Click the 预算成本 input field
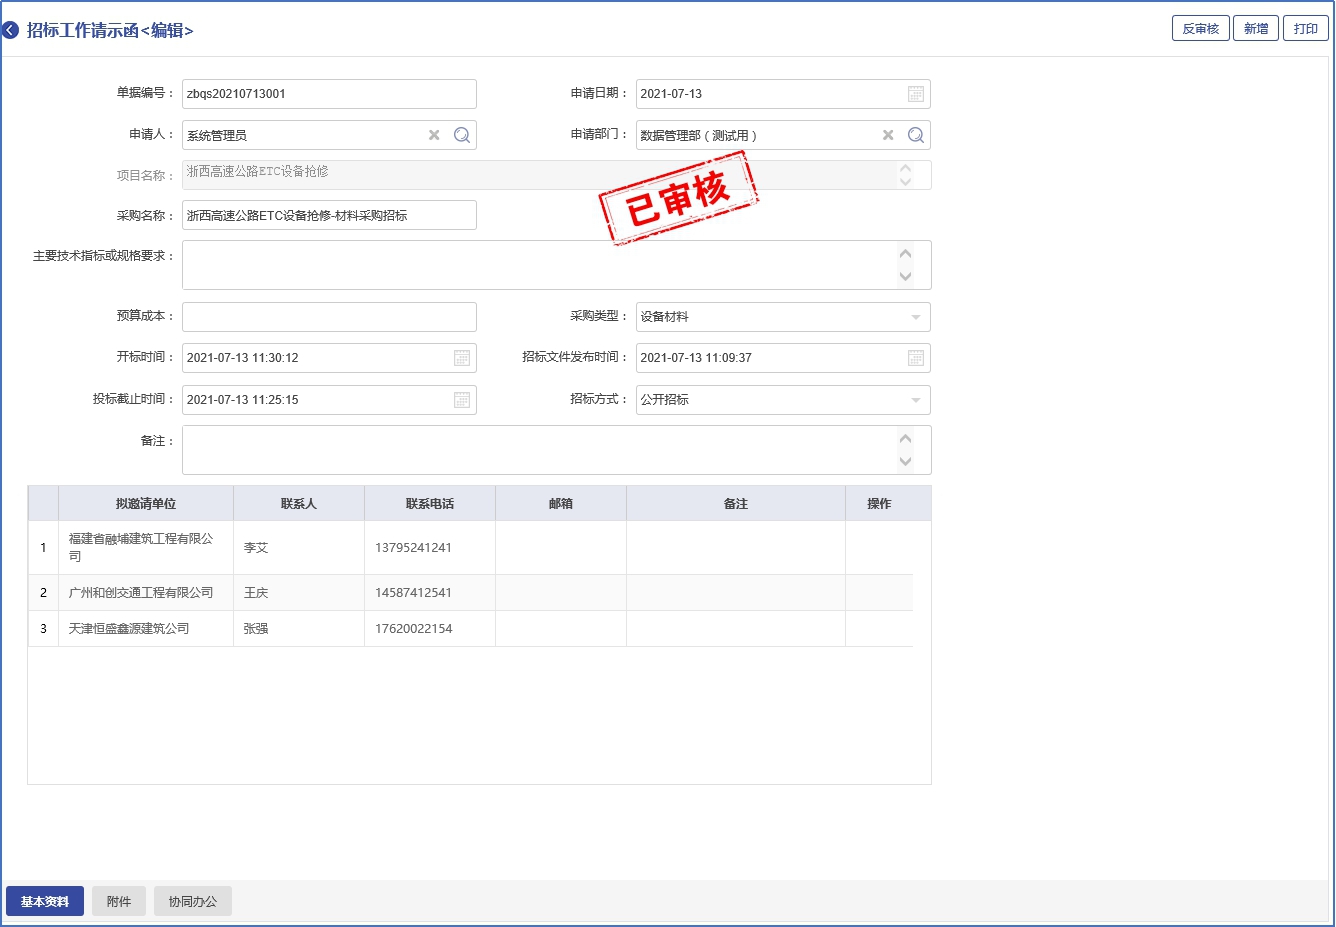The width and height of the screenshot is (1336, 927). tap(329, 317)
